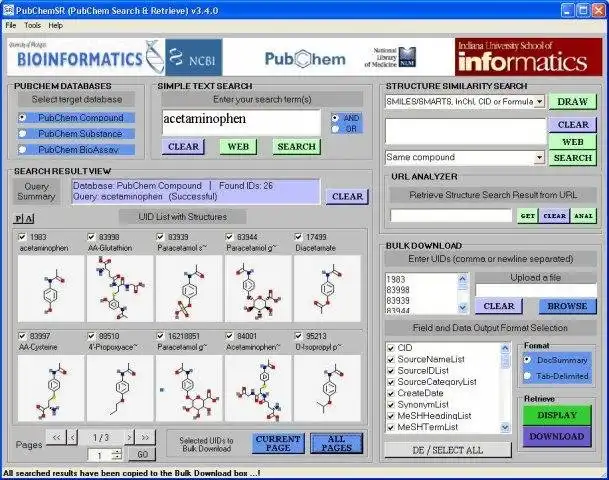The width and height of the screenshot is (609, 480).
Task: Open the SMILES/SMARTS input type dropdown
Action: coord(539,102)
